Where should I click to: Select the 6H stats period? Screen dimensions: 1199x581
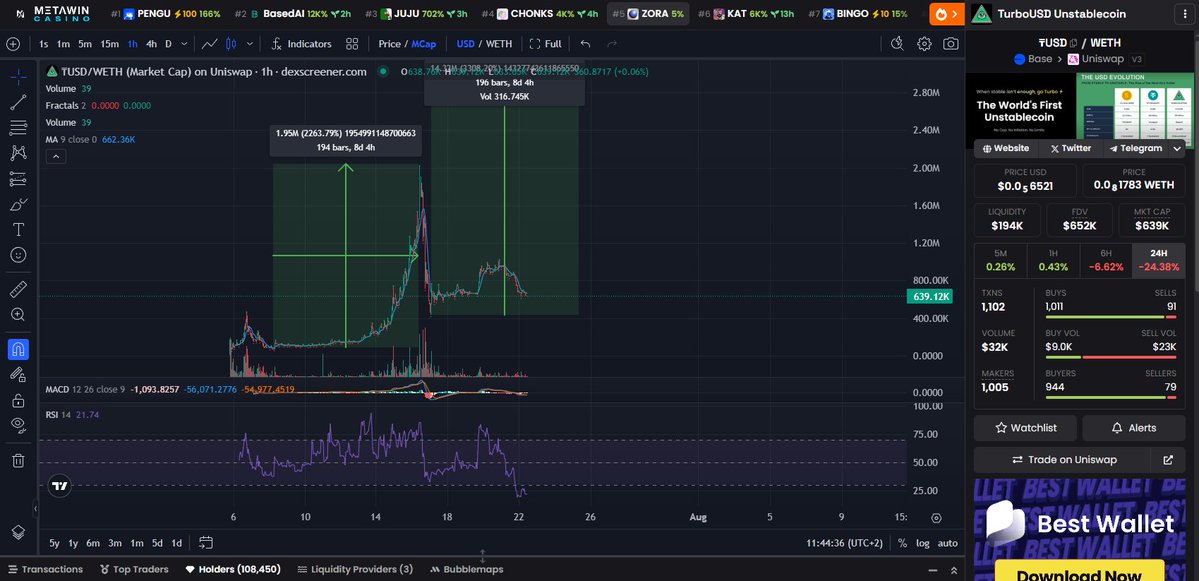tap(1106, 260)
